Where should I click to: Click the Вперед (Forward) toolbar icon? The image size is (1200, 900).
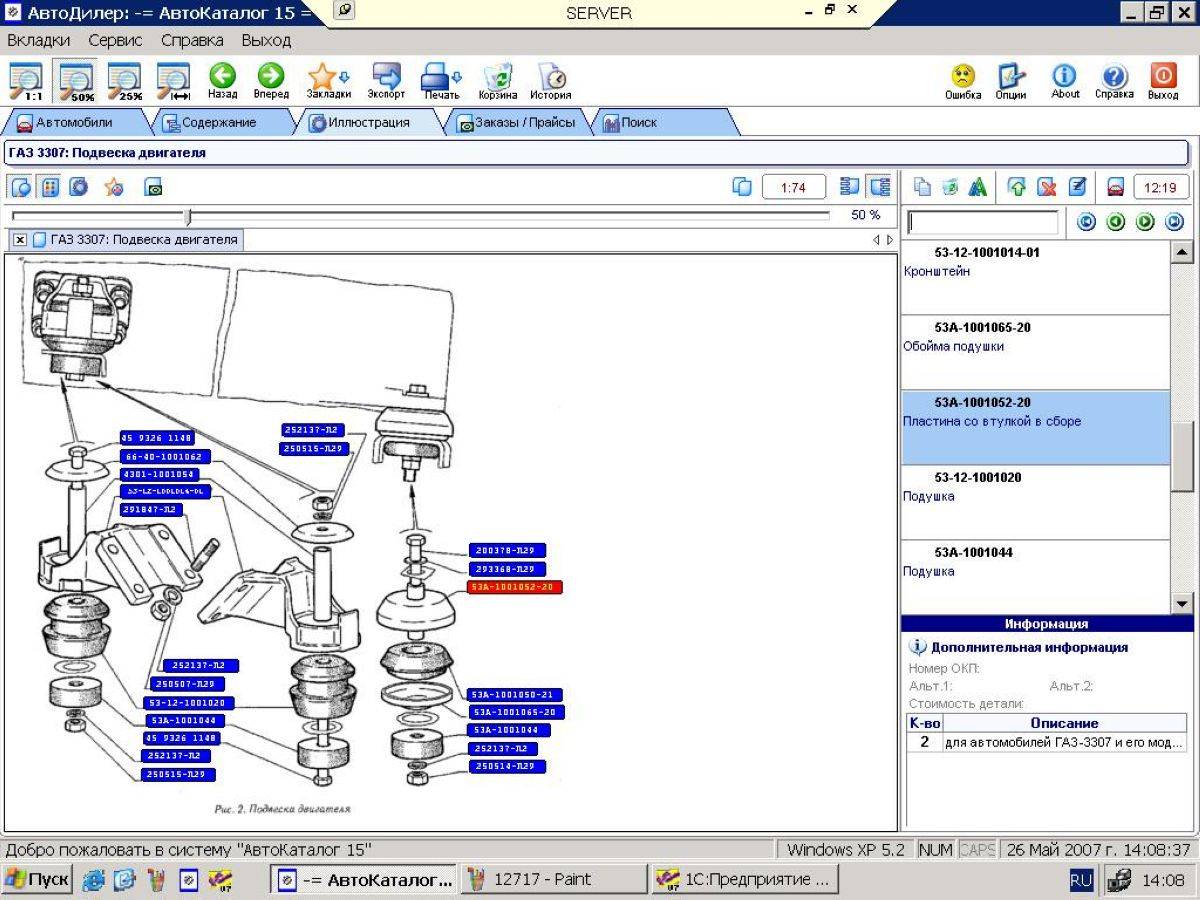pyautogui.click(x=270, y=81)
